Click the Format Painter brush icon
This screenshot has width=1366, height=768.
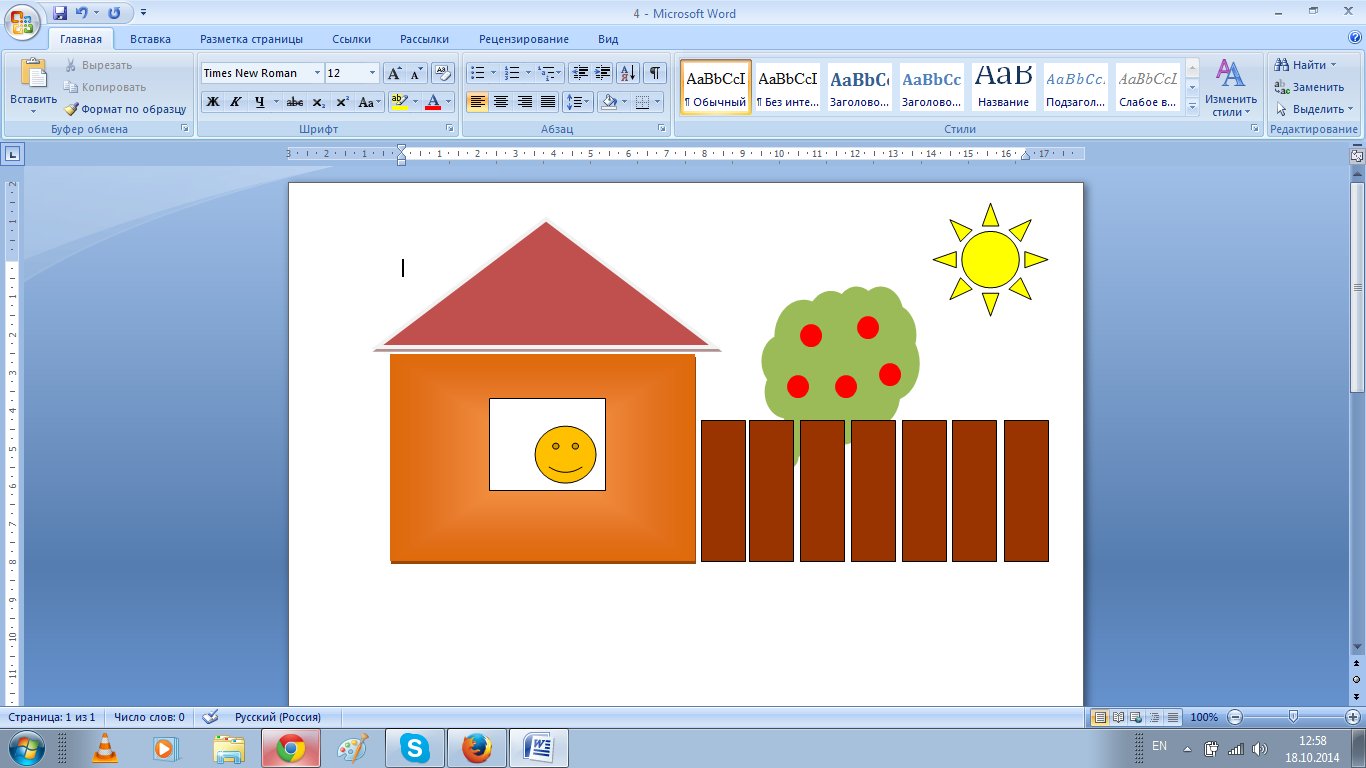tap(71, 109)
